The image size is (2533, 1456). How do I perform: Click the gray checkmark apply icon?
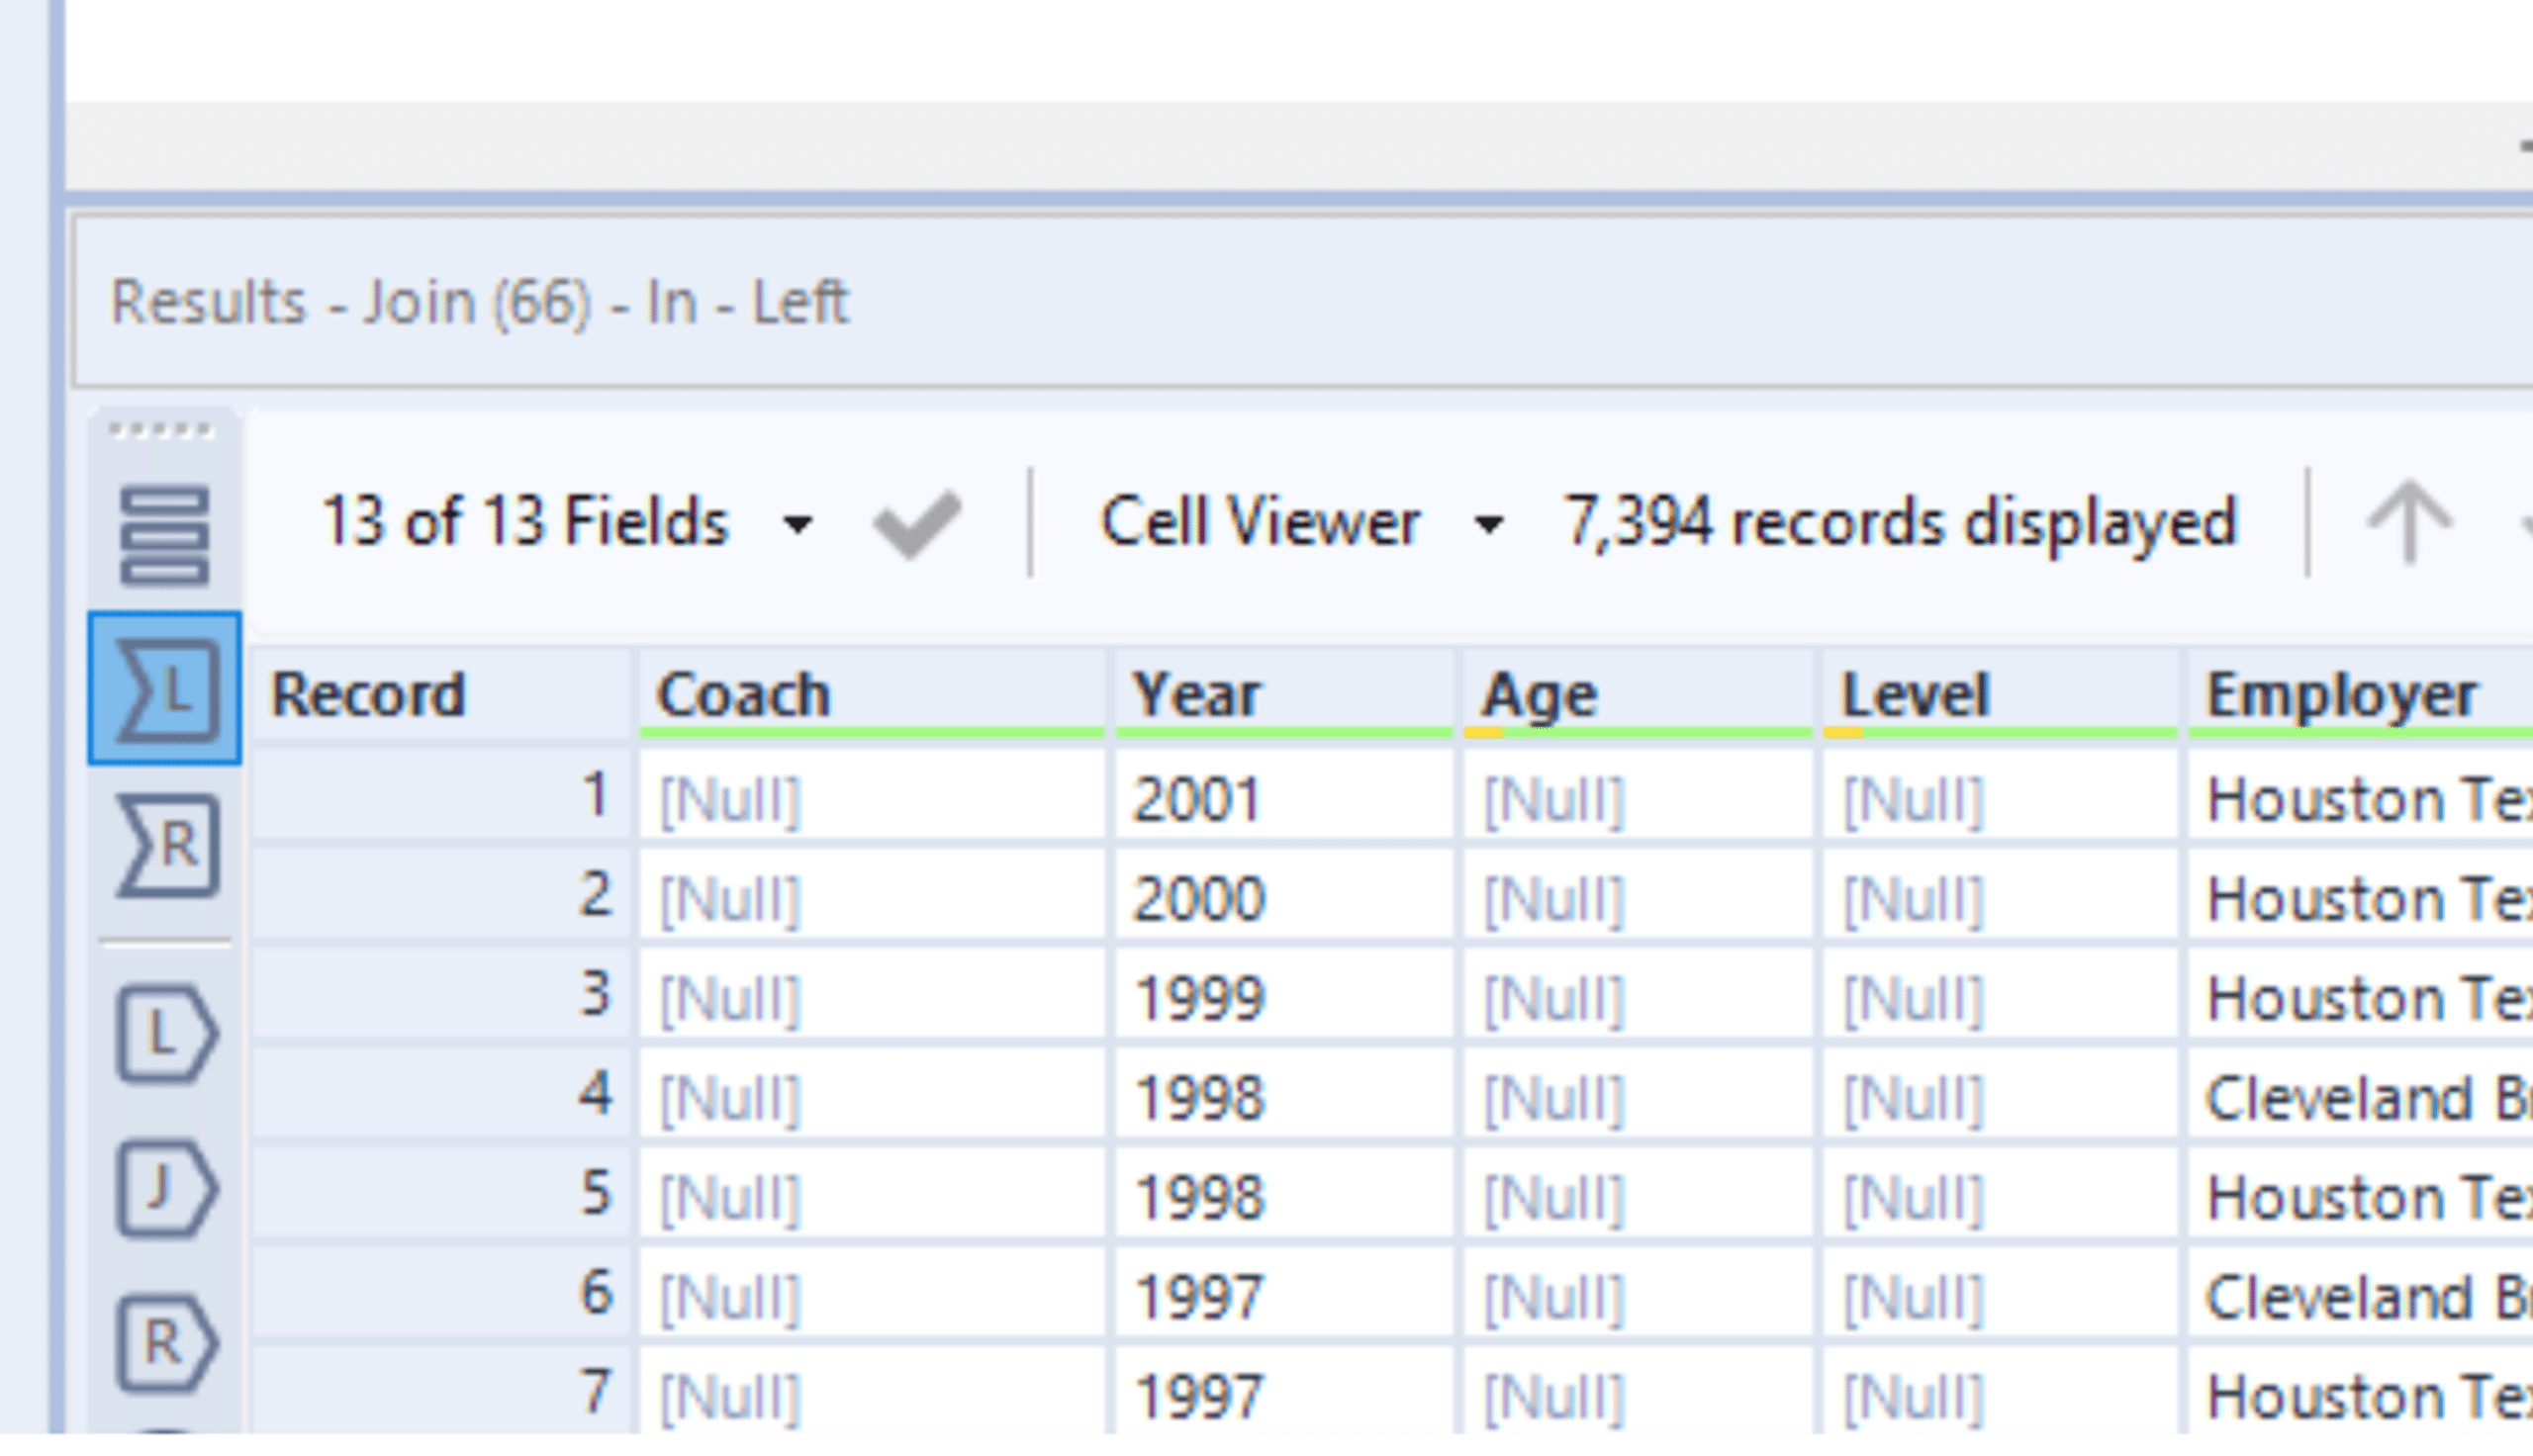coord(916,523)
